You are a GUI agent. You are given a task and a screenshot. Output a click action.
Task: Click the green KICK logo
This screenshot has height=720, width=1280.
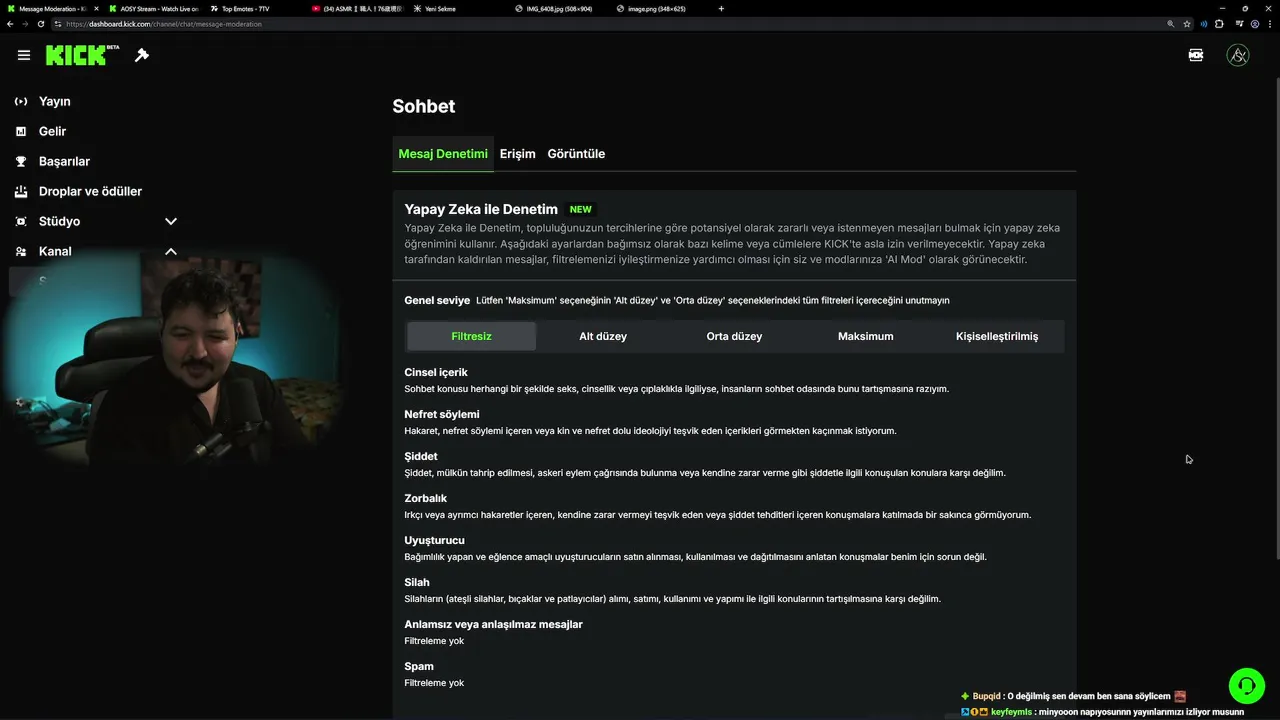[x=76, y=55]
